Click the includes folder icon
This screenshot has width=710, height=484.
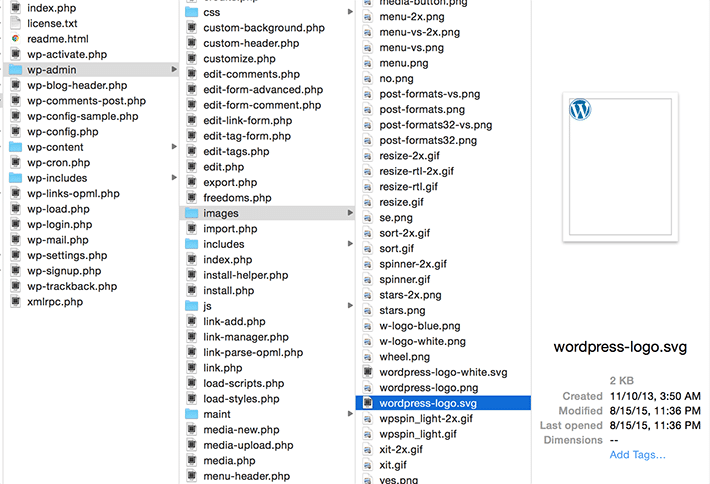click(x=192, y=244)
